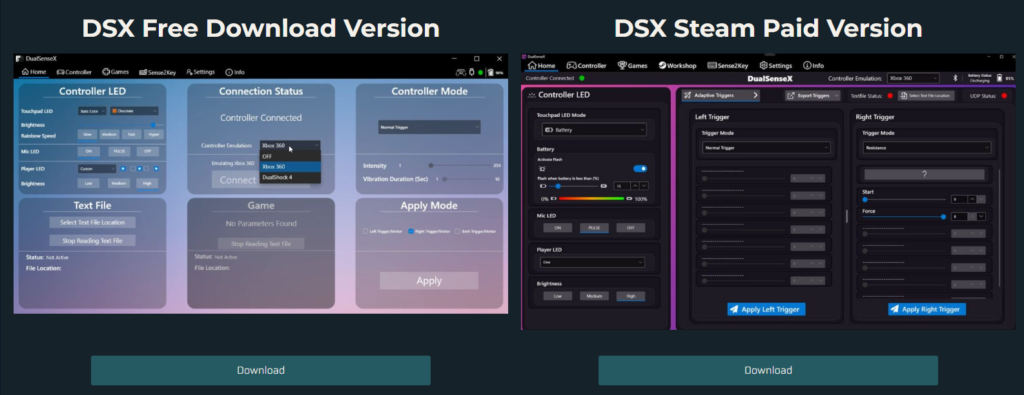This screenshot has width=1024, height=395.
Task: Click green Controller Connected indicator in paid version
Action: [581, 78]
